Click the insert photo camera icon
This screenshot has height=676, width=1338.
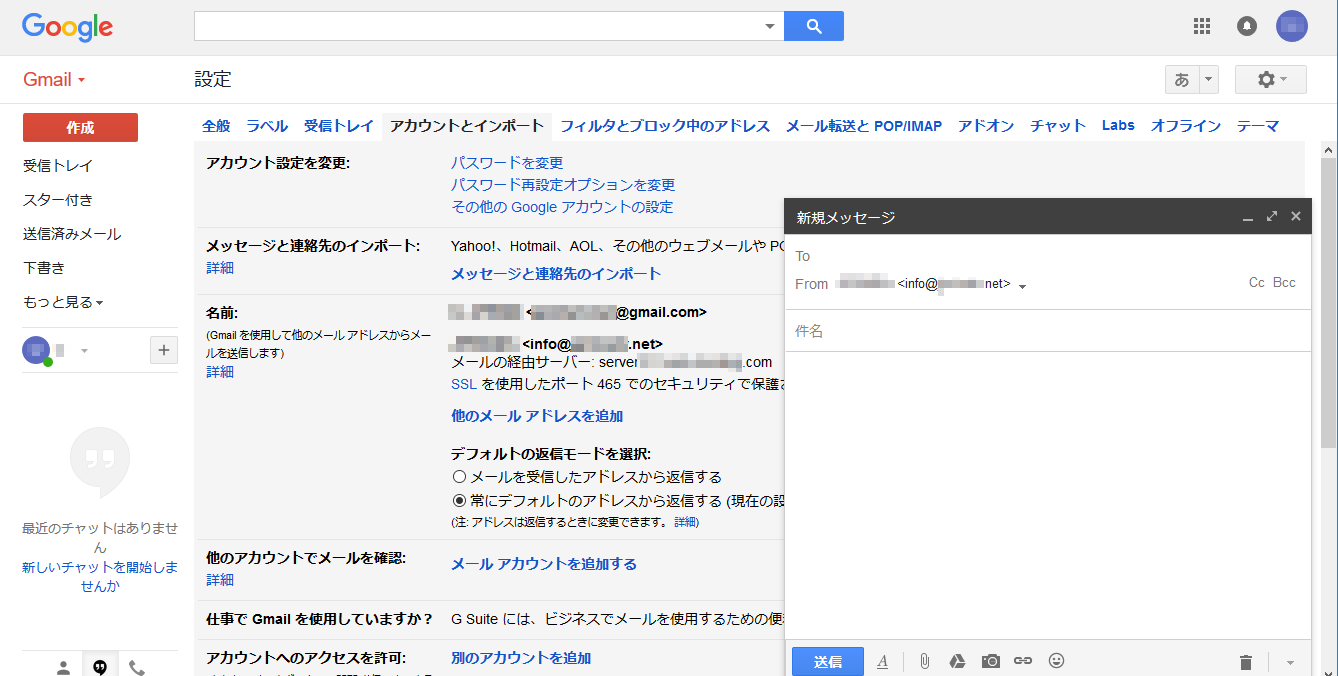tap(990, 662)
